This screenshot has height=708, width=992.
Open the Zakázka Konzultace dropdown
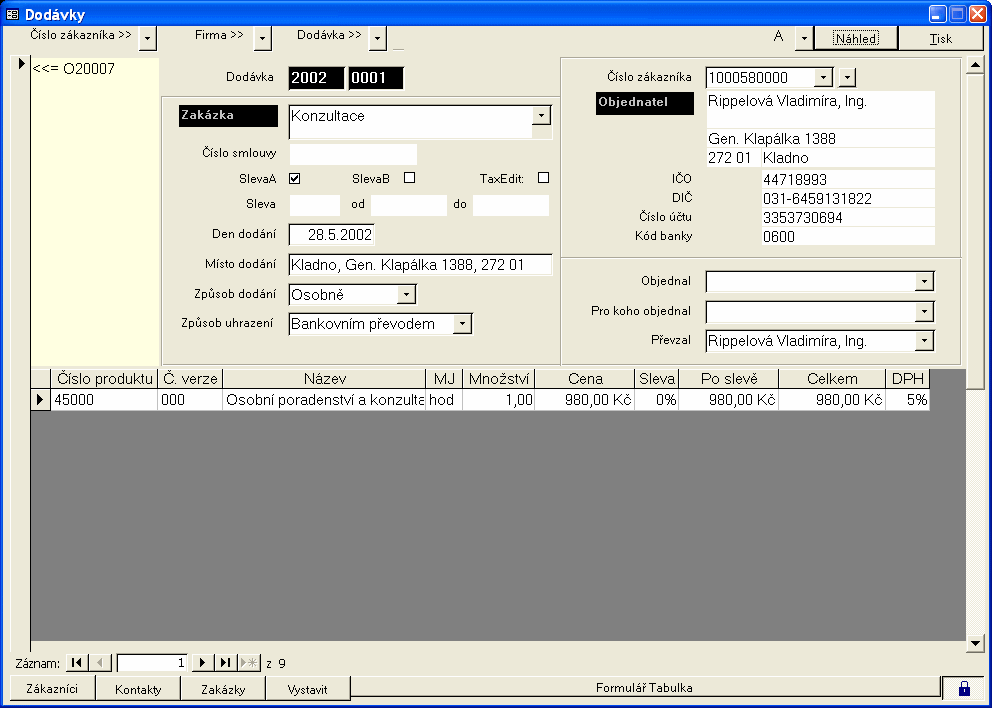point(541,116)
